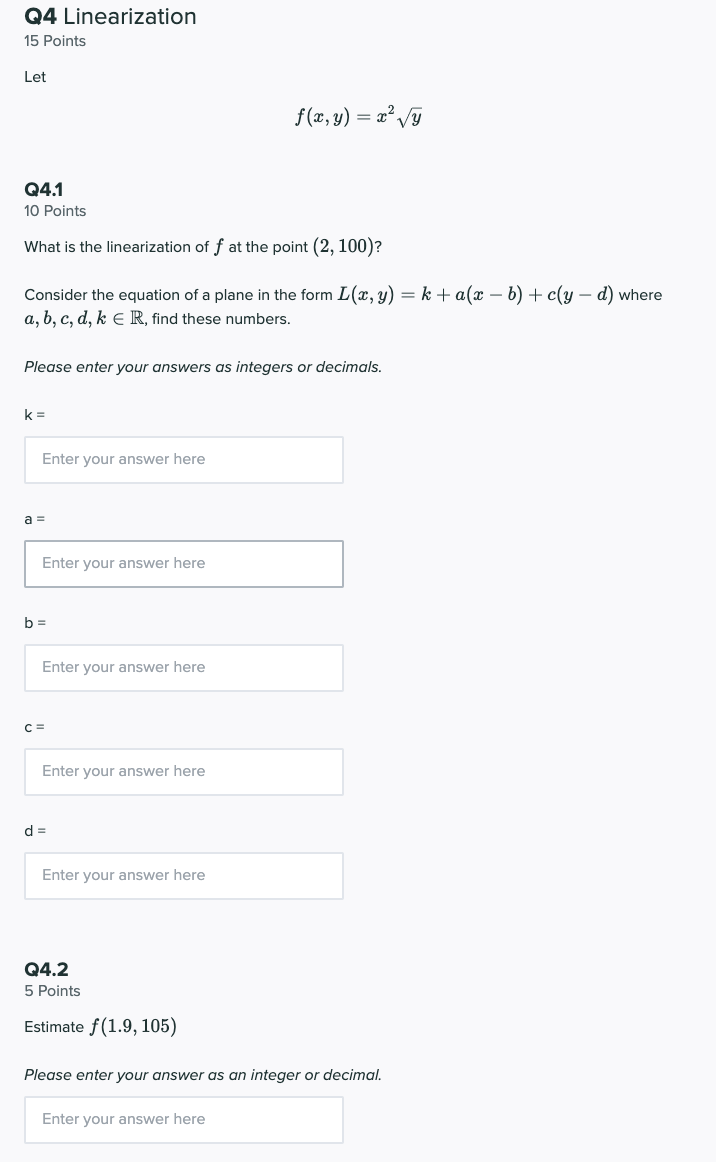Click the '10 Points' label under Q4.1
716x1162 pixels.
pos(54,211)
